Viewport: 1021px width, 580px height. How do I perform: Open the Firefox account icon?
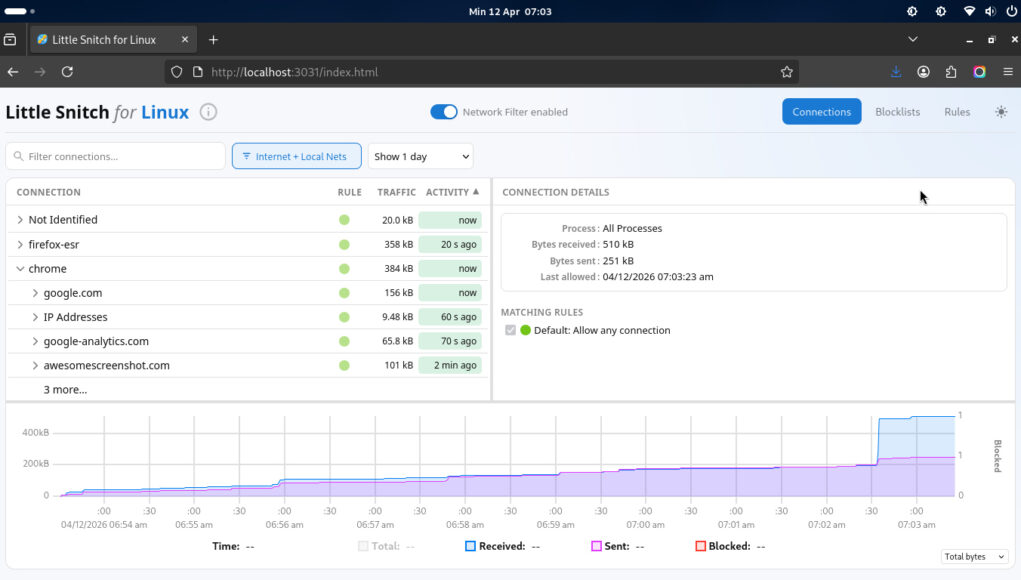pos(923,72)
